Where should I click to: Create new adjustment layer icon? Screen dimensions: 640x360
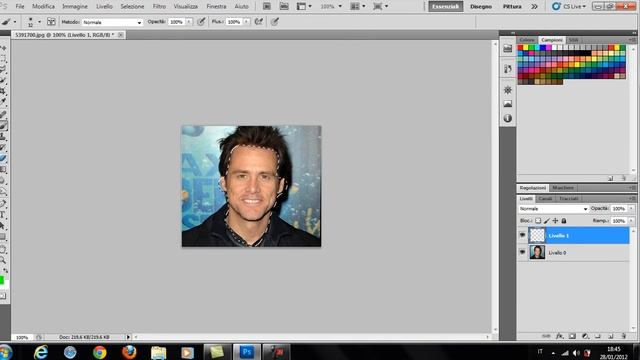click(x=585, y=336)
